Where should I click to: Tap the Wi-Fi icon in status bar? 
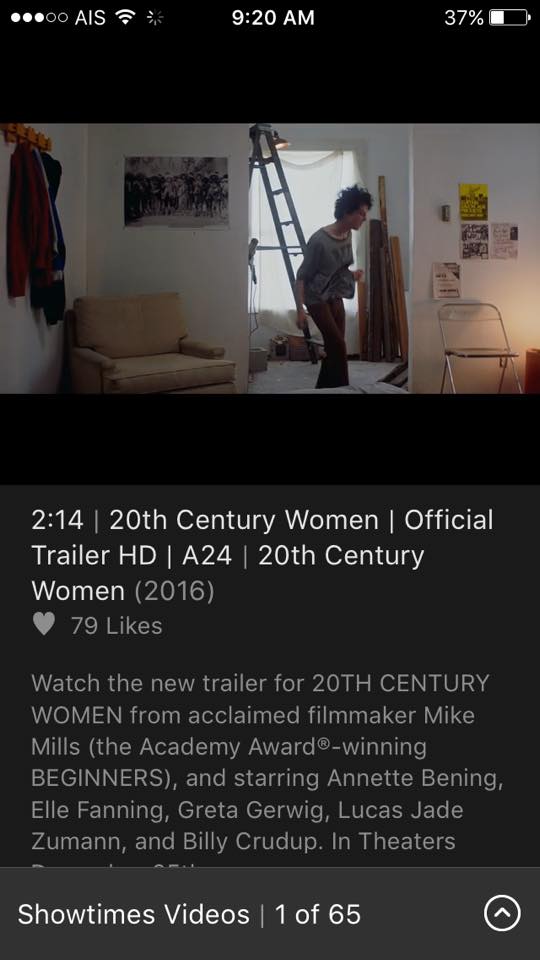(126, 18)
